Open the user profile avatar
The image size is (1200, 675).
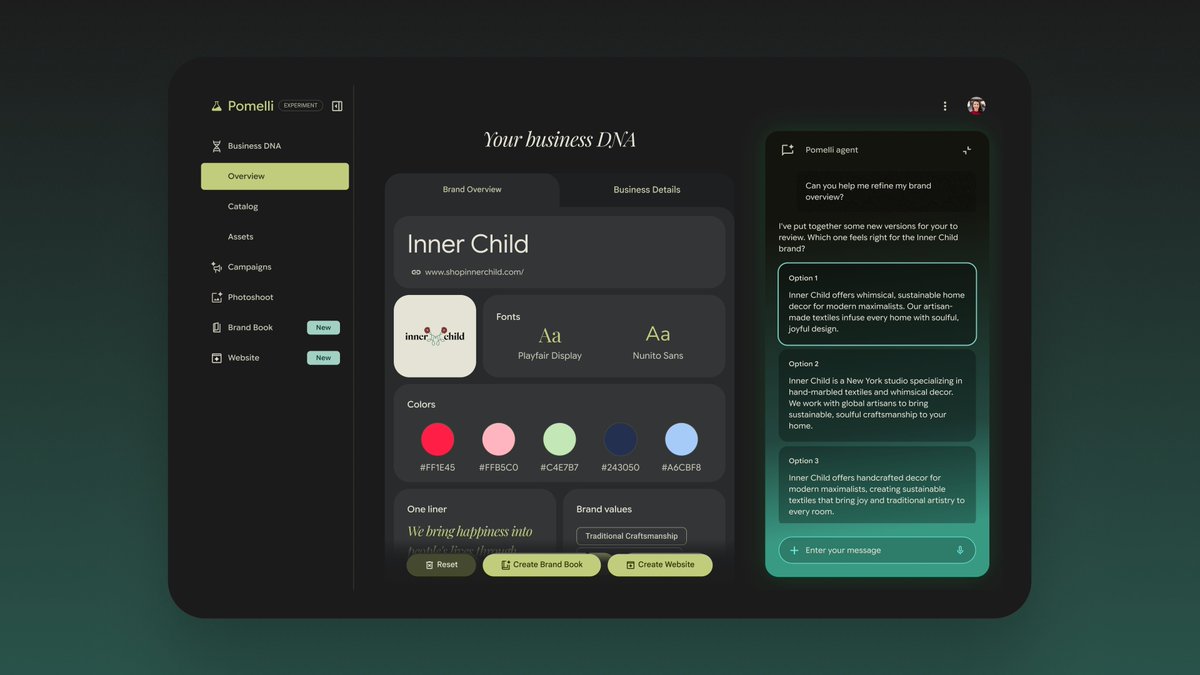976,106
